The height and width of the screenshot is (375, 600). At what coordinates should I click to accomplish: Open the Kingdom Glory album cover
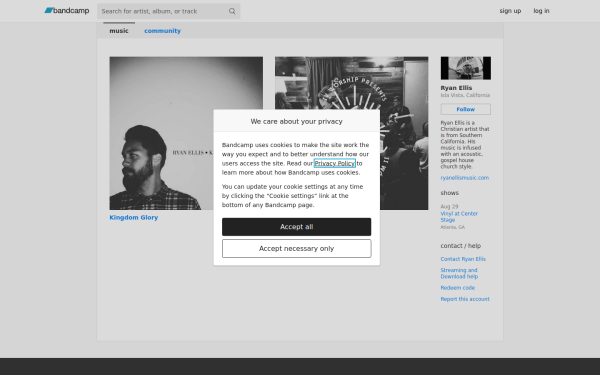tap(186, 133)
